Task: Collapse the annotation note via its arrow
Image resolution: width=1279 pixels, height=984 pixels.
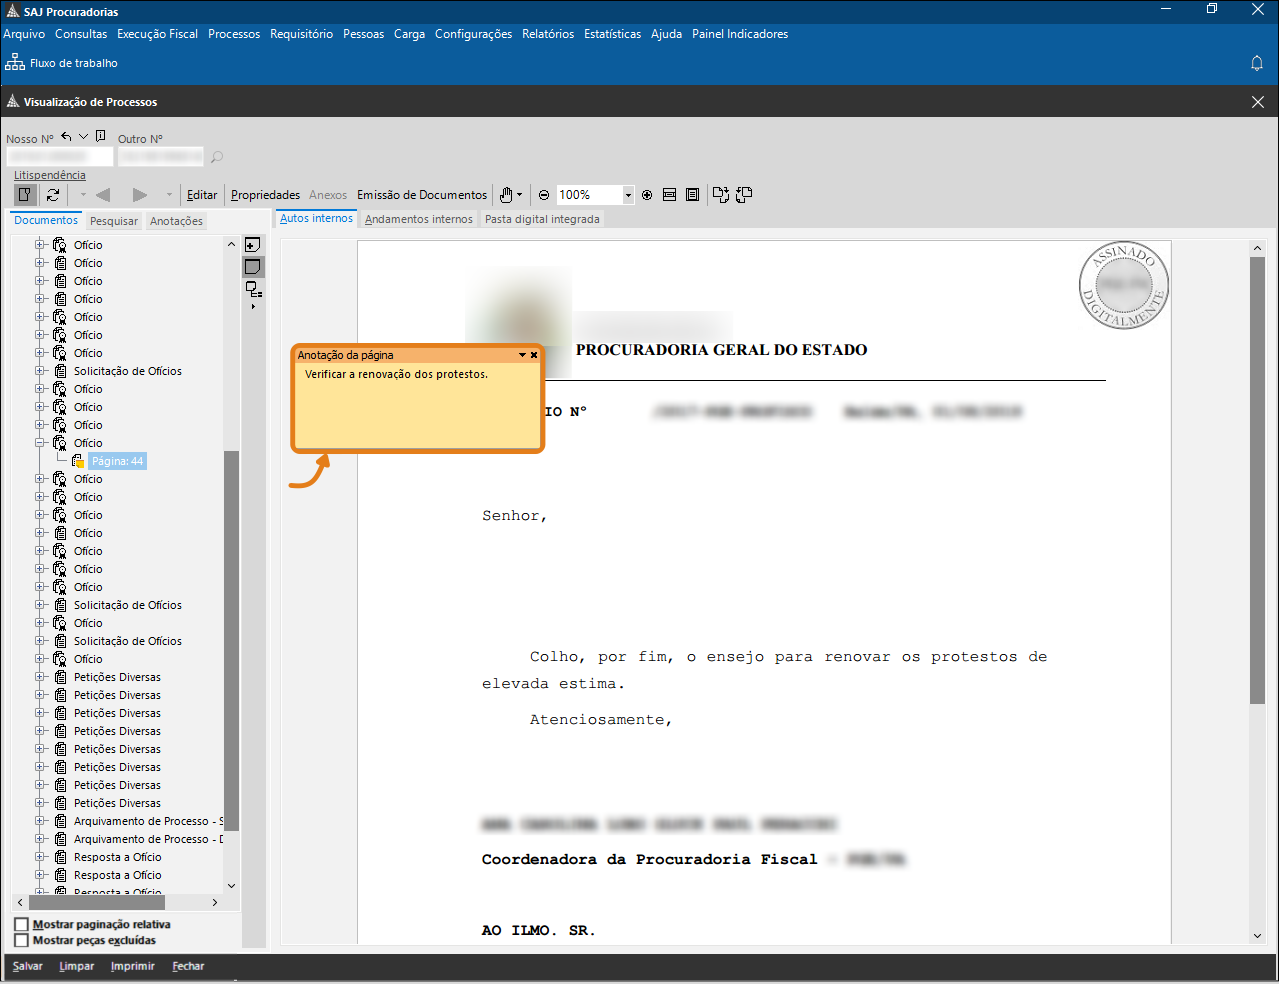Action: 522,355
